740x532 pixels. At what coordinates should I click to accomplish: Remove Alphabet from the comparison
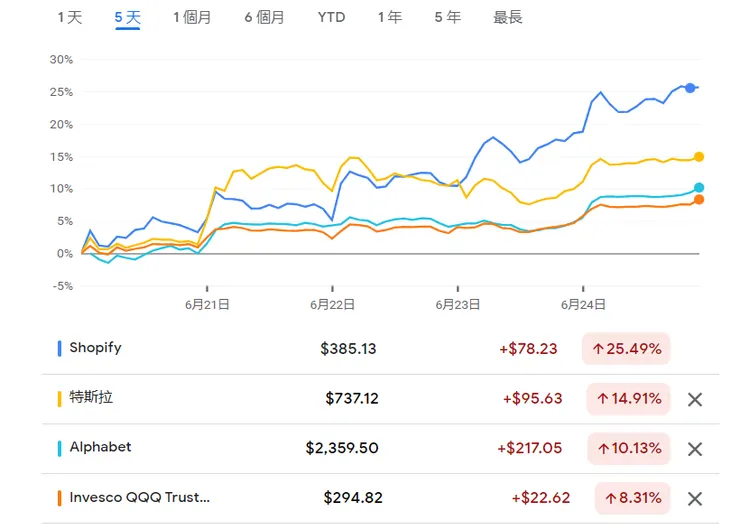tap(695, 449)
